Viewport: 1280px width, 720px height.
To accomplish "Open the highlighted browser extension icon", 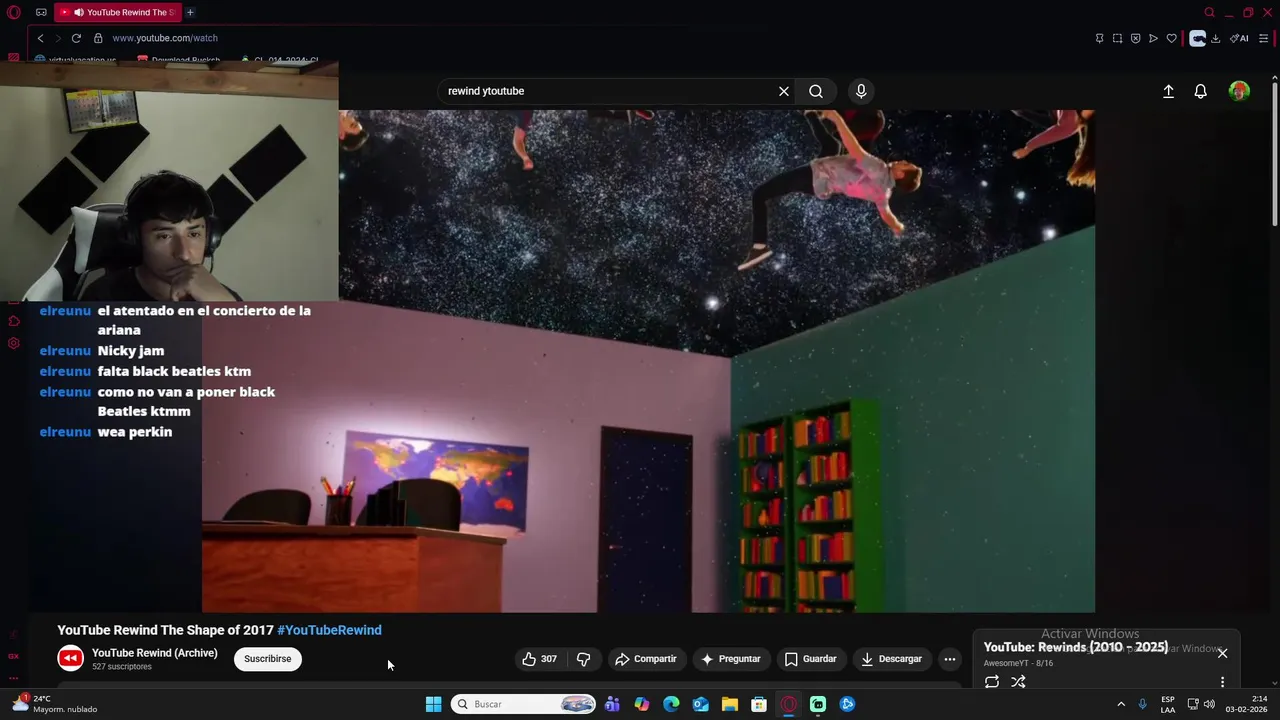I will coord(1197,39).
